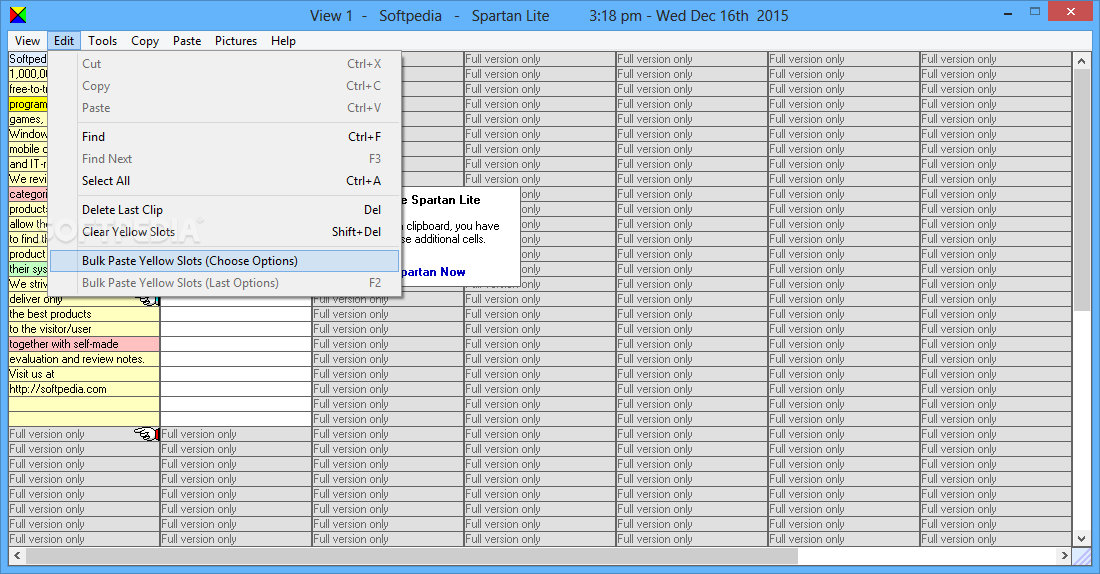
Task: Choose Select All from Edit menu
Action: [224, 181]
